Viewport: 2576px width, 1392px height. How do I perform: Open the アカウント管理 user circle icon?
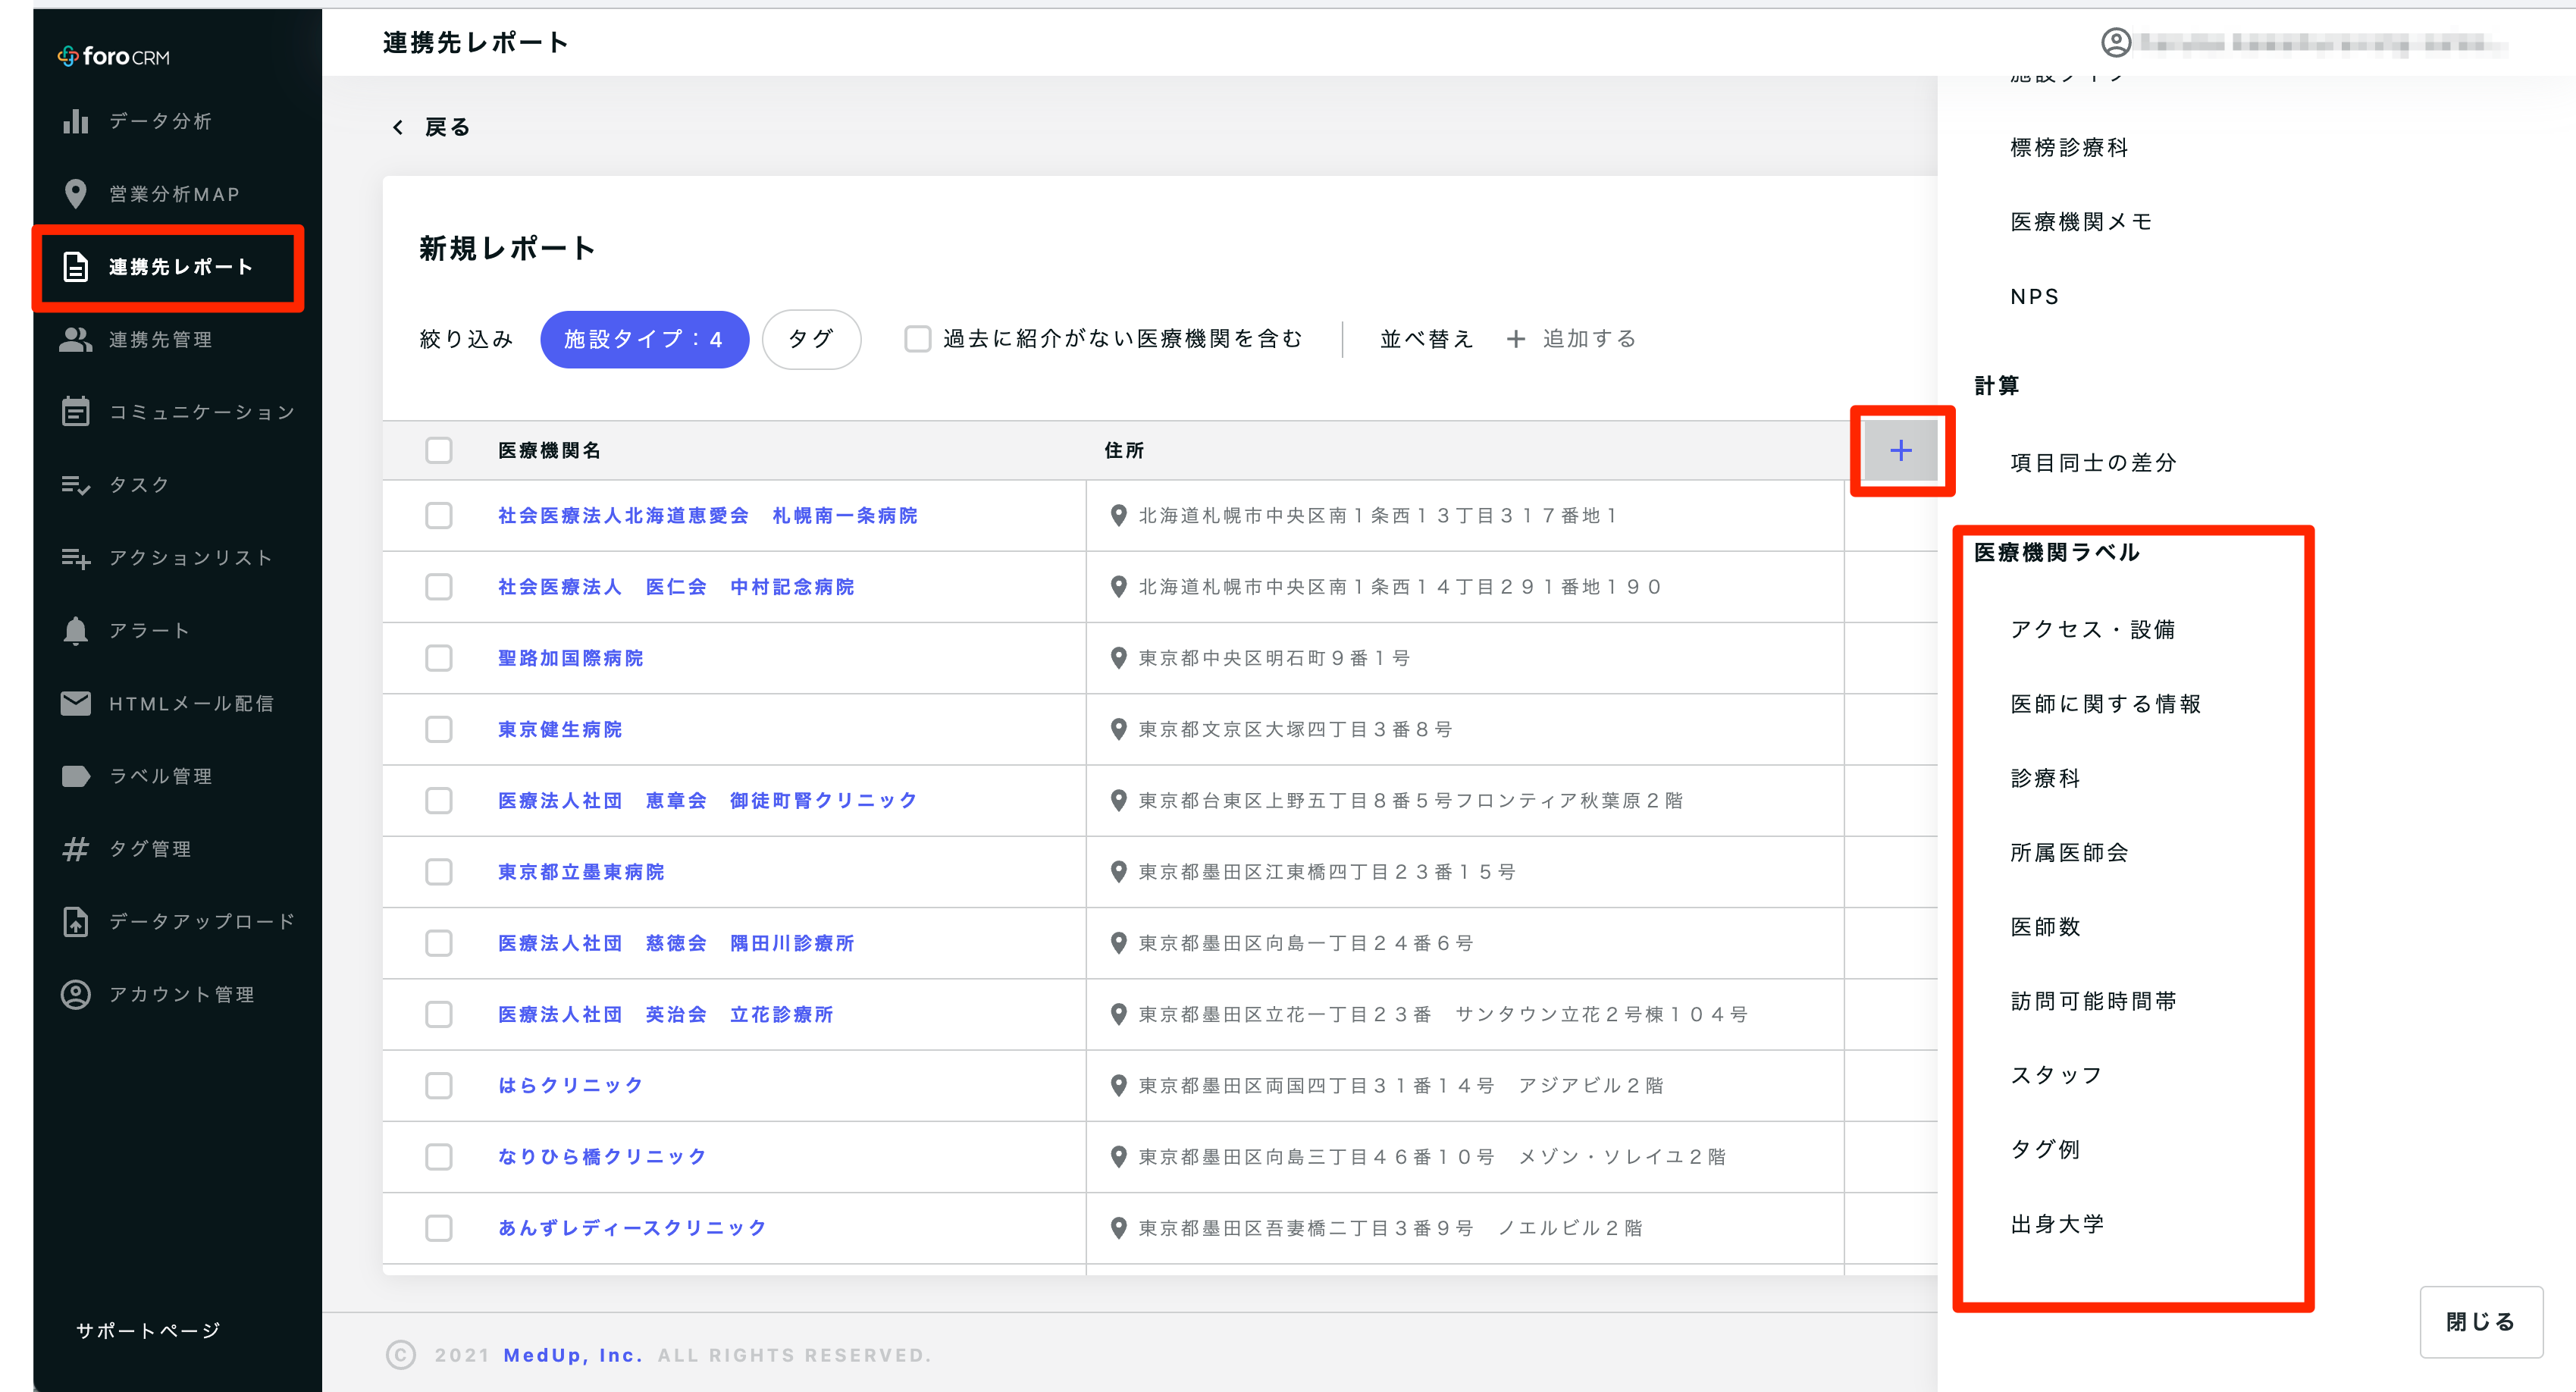click(x=75, y=995)
